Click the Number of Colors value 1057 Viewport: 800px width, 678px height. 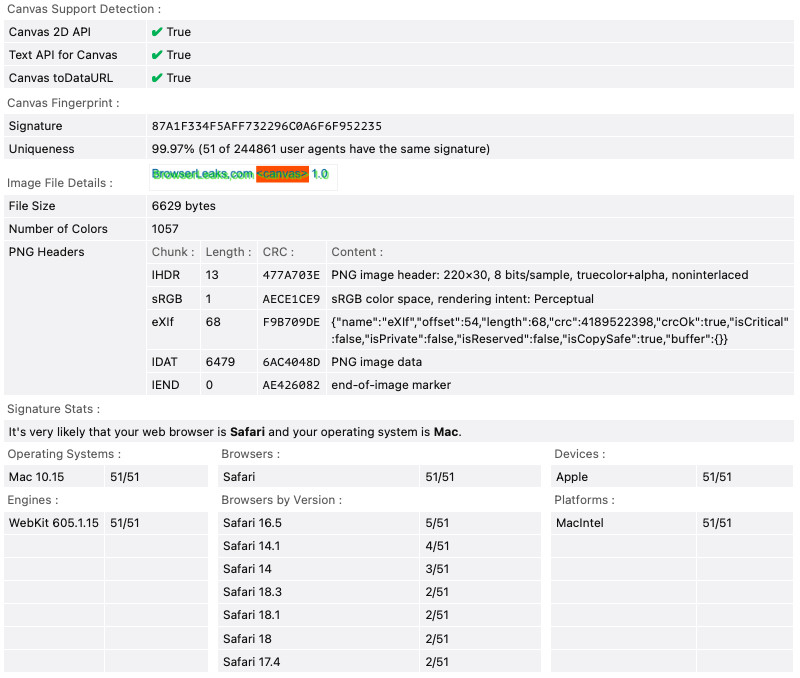[165, 229]
